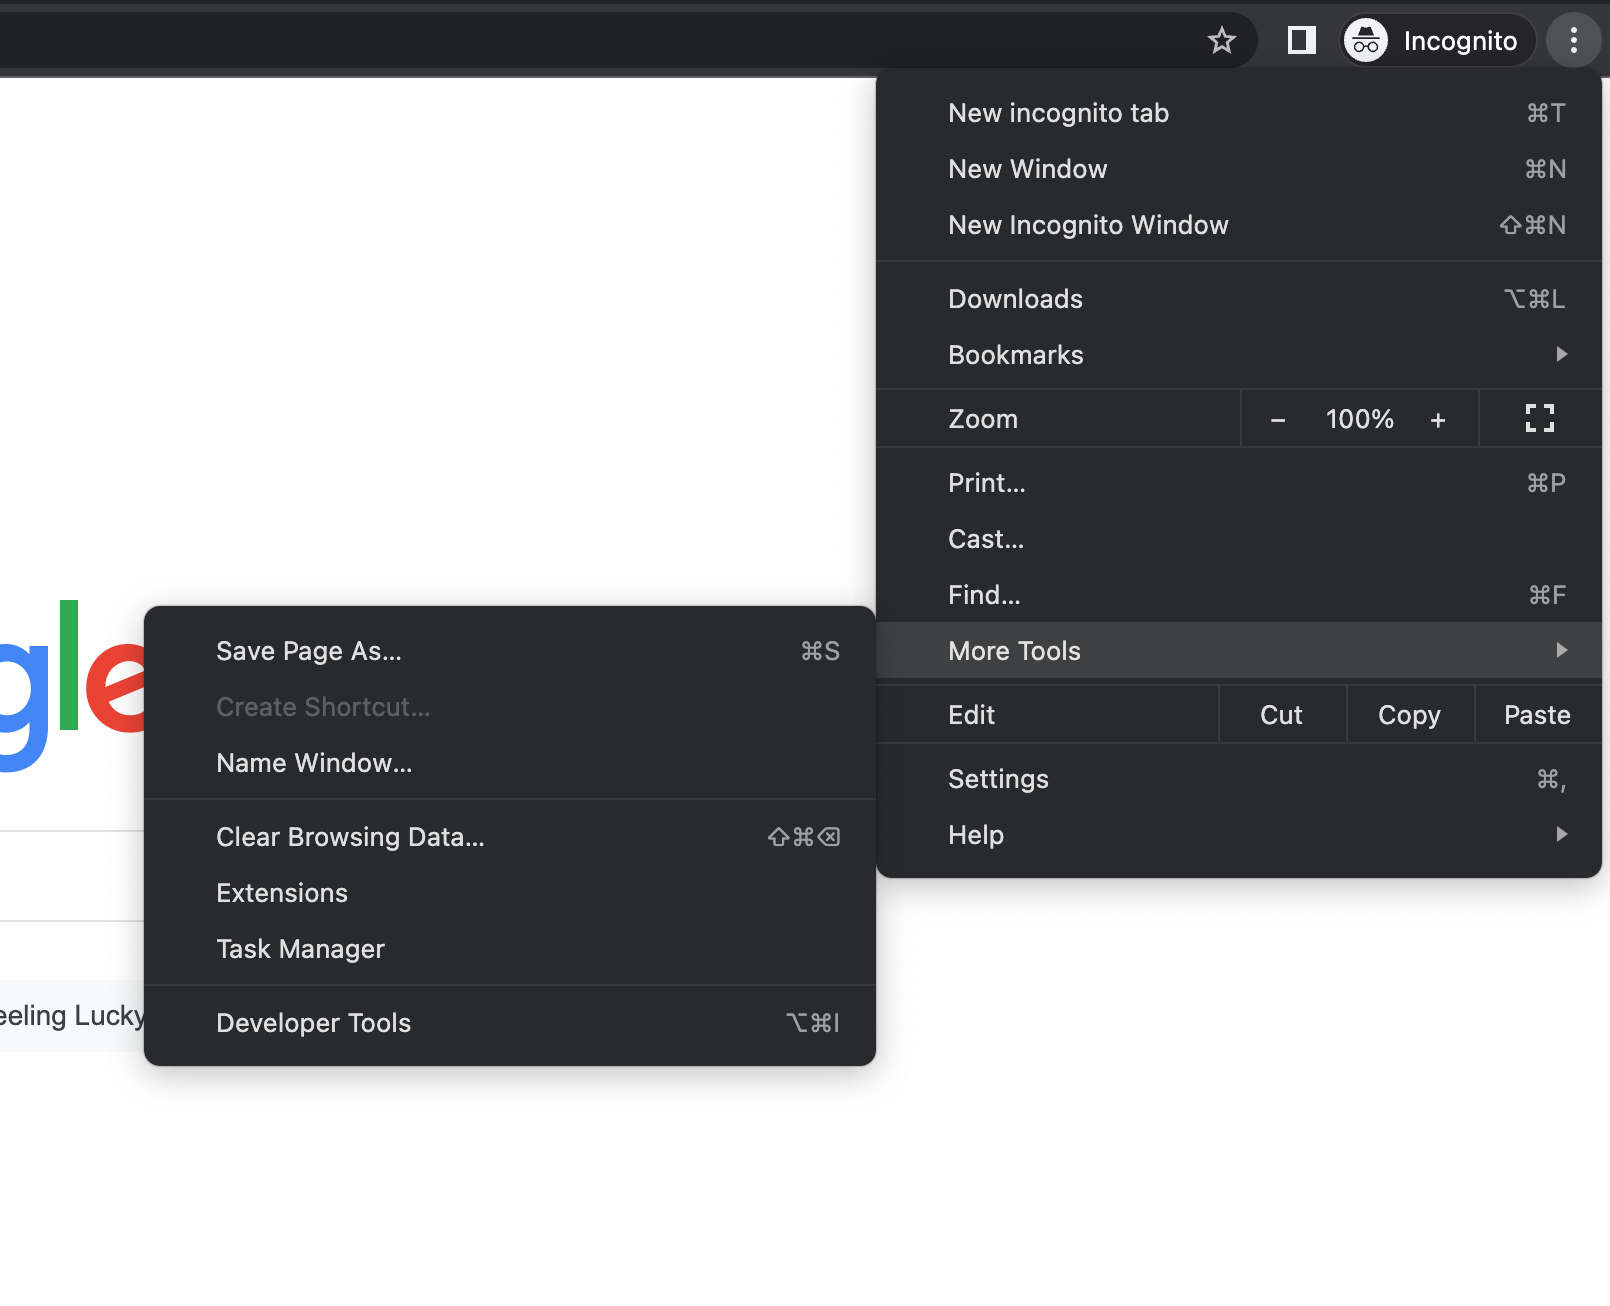Open the three-dot Chrome menu
1610x1306 pixels.
[1573, 41]
